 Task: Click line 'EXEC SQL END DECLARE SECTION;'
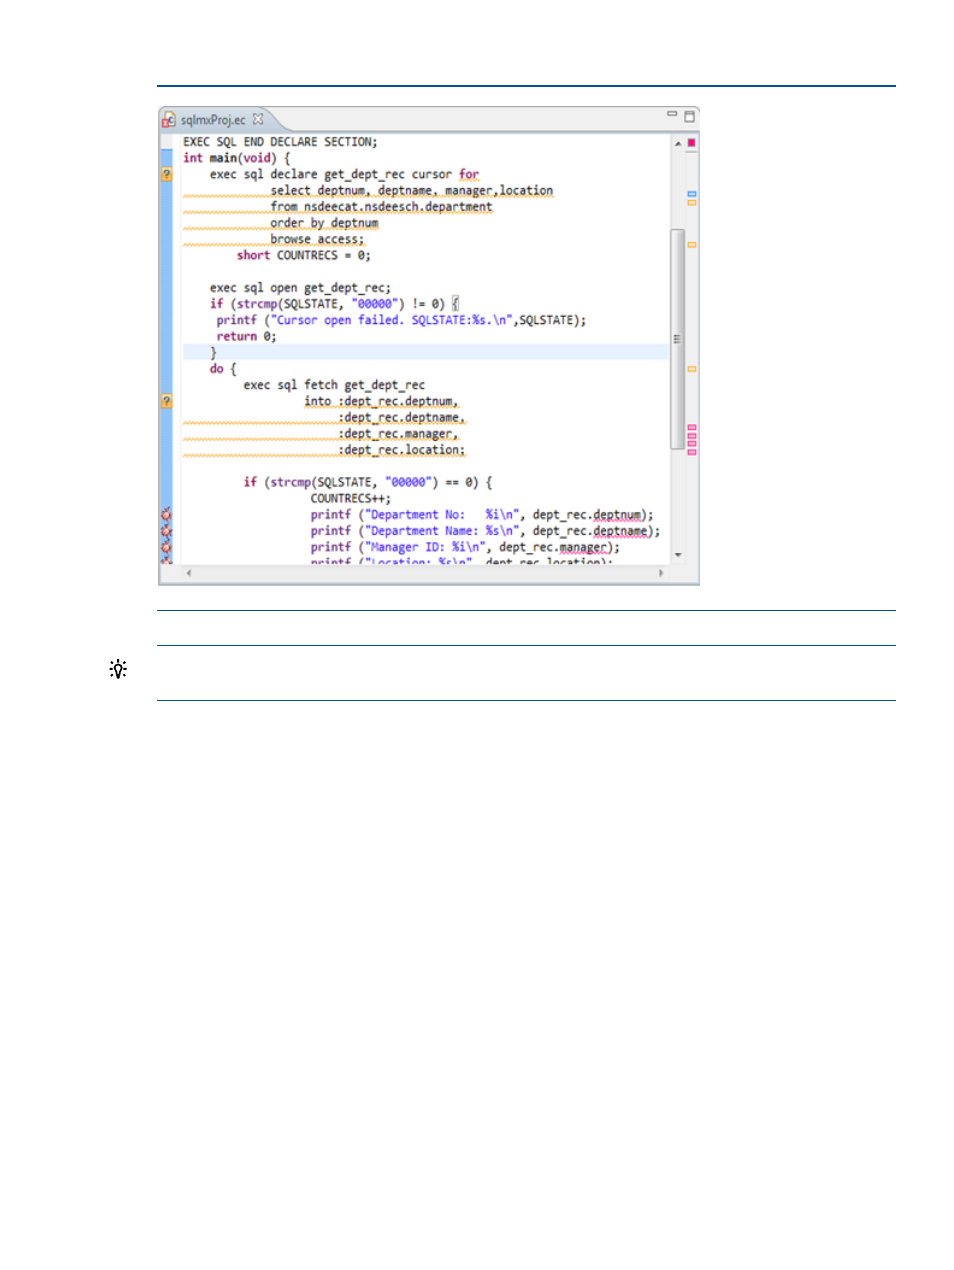[x=280, y=142]
